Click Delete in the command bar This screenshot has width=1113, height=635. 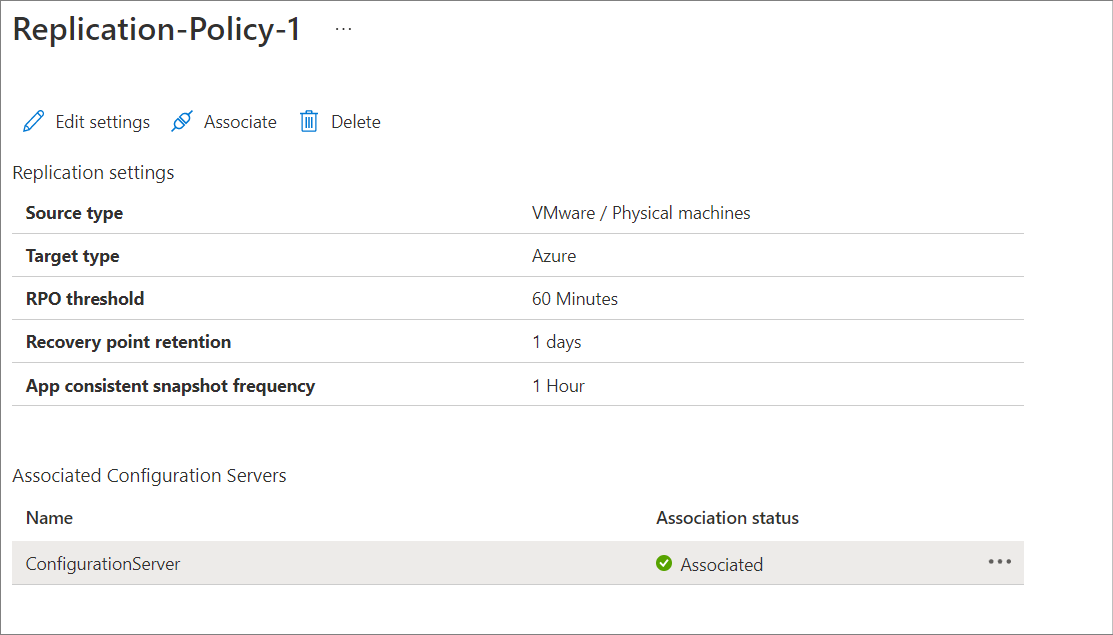356,121
